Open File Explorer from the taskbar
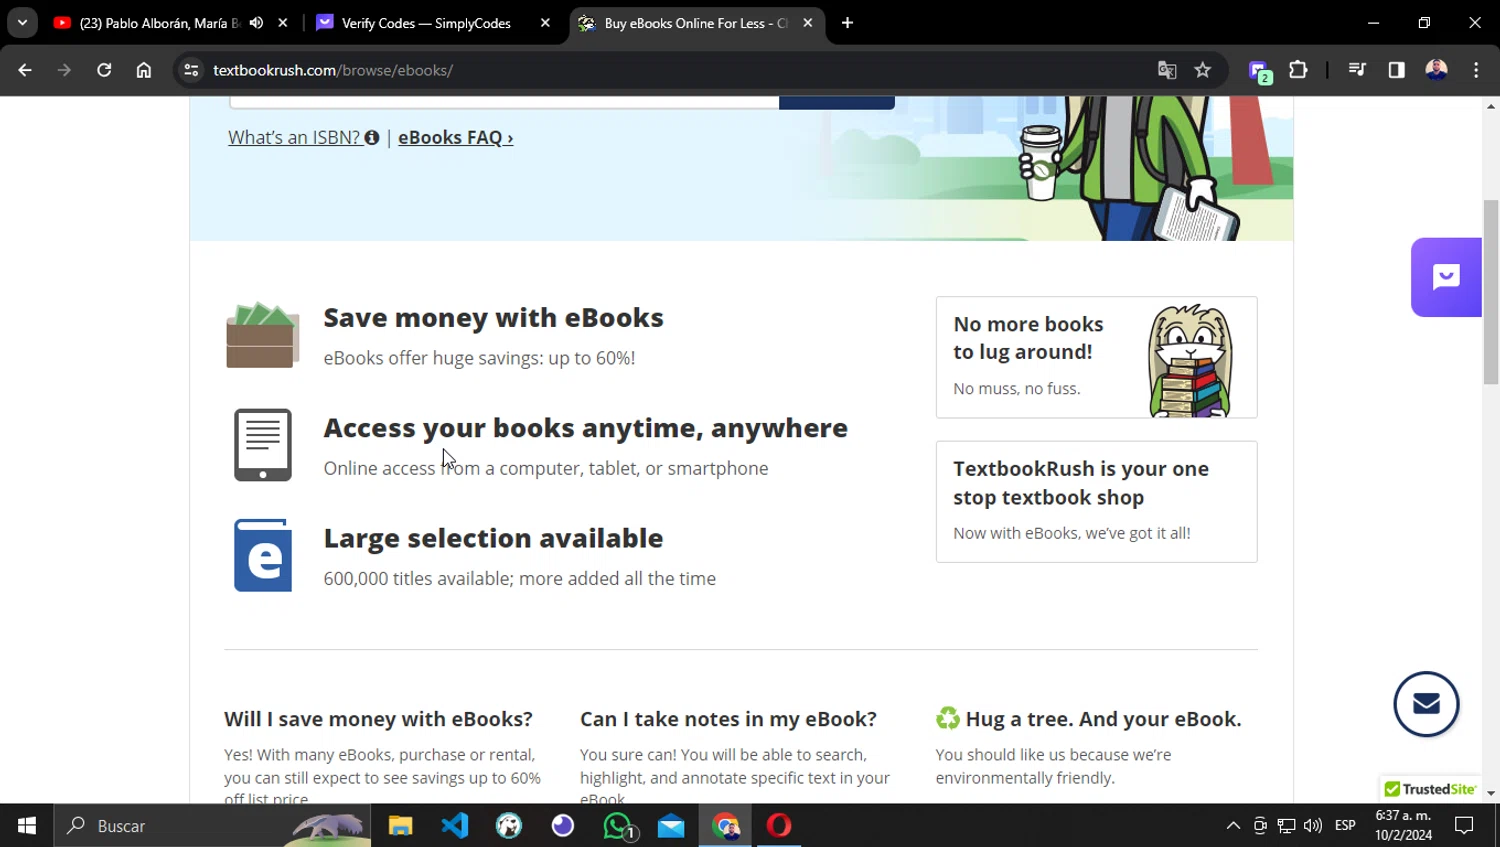This screenshot has width=1500, height=847. tap(400, 826)
